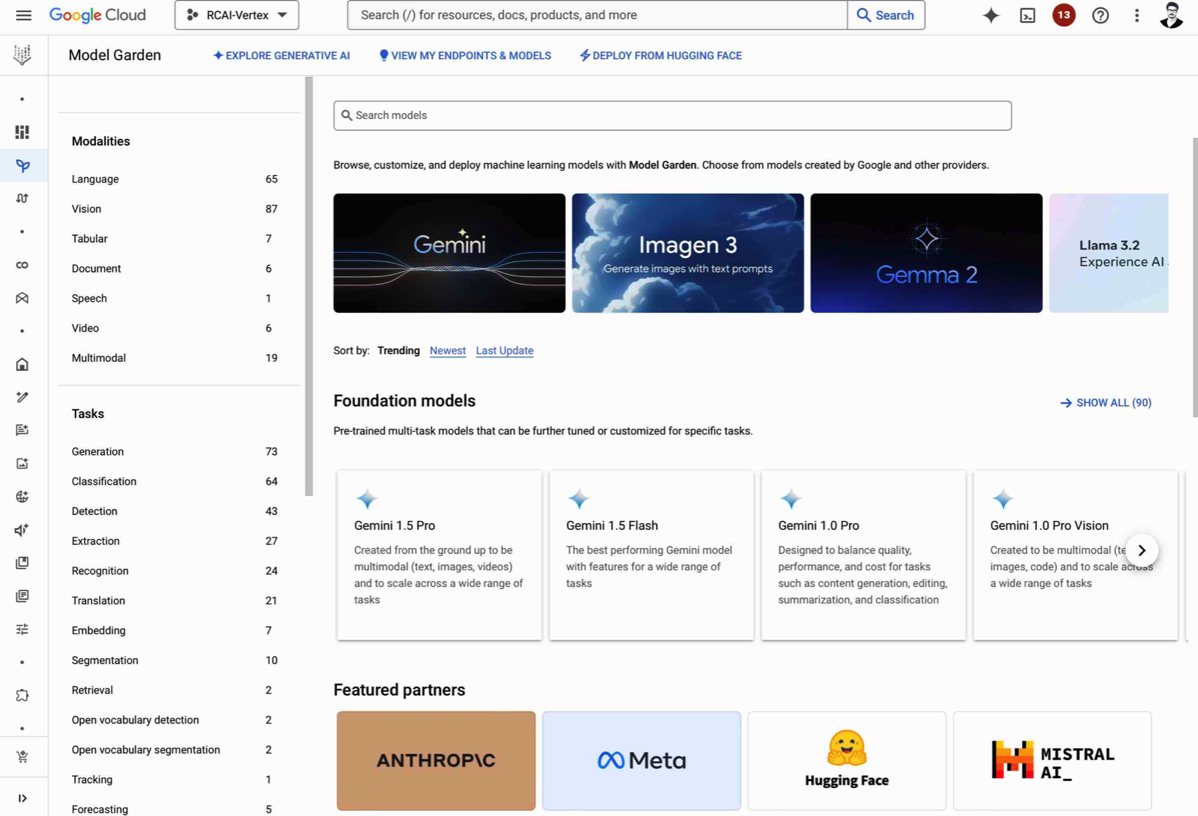
Task: Click the Dashboard icon in left sidebar
Action: pyautogui.click(x=22, y=132)
